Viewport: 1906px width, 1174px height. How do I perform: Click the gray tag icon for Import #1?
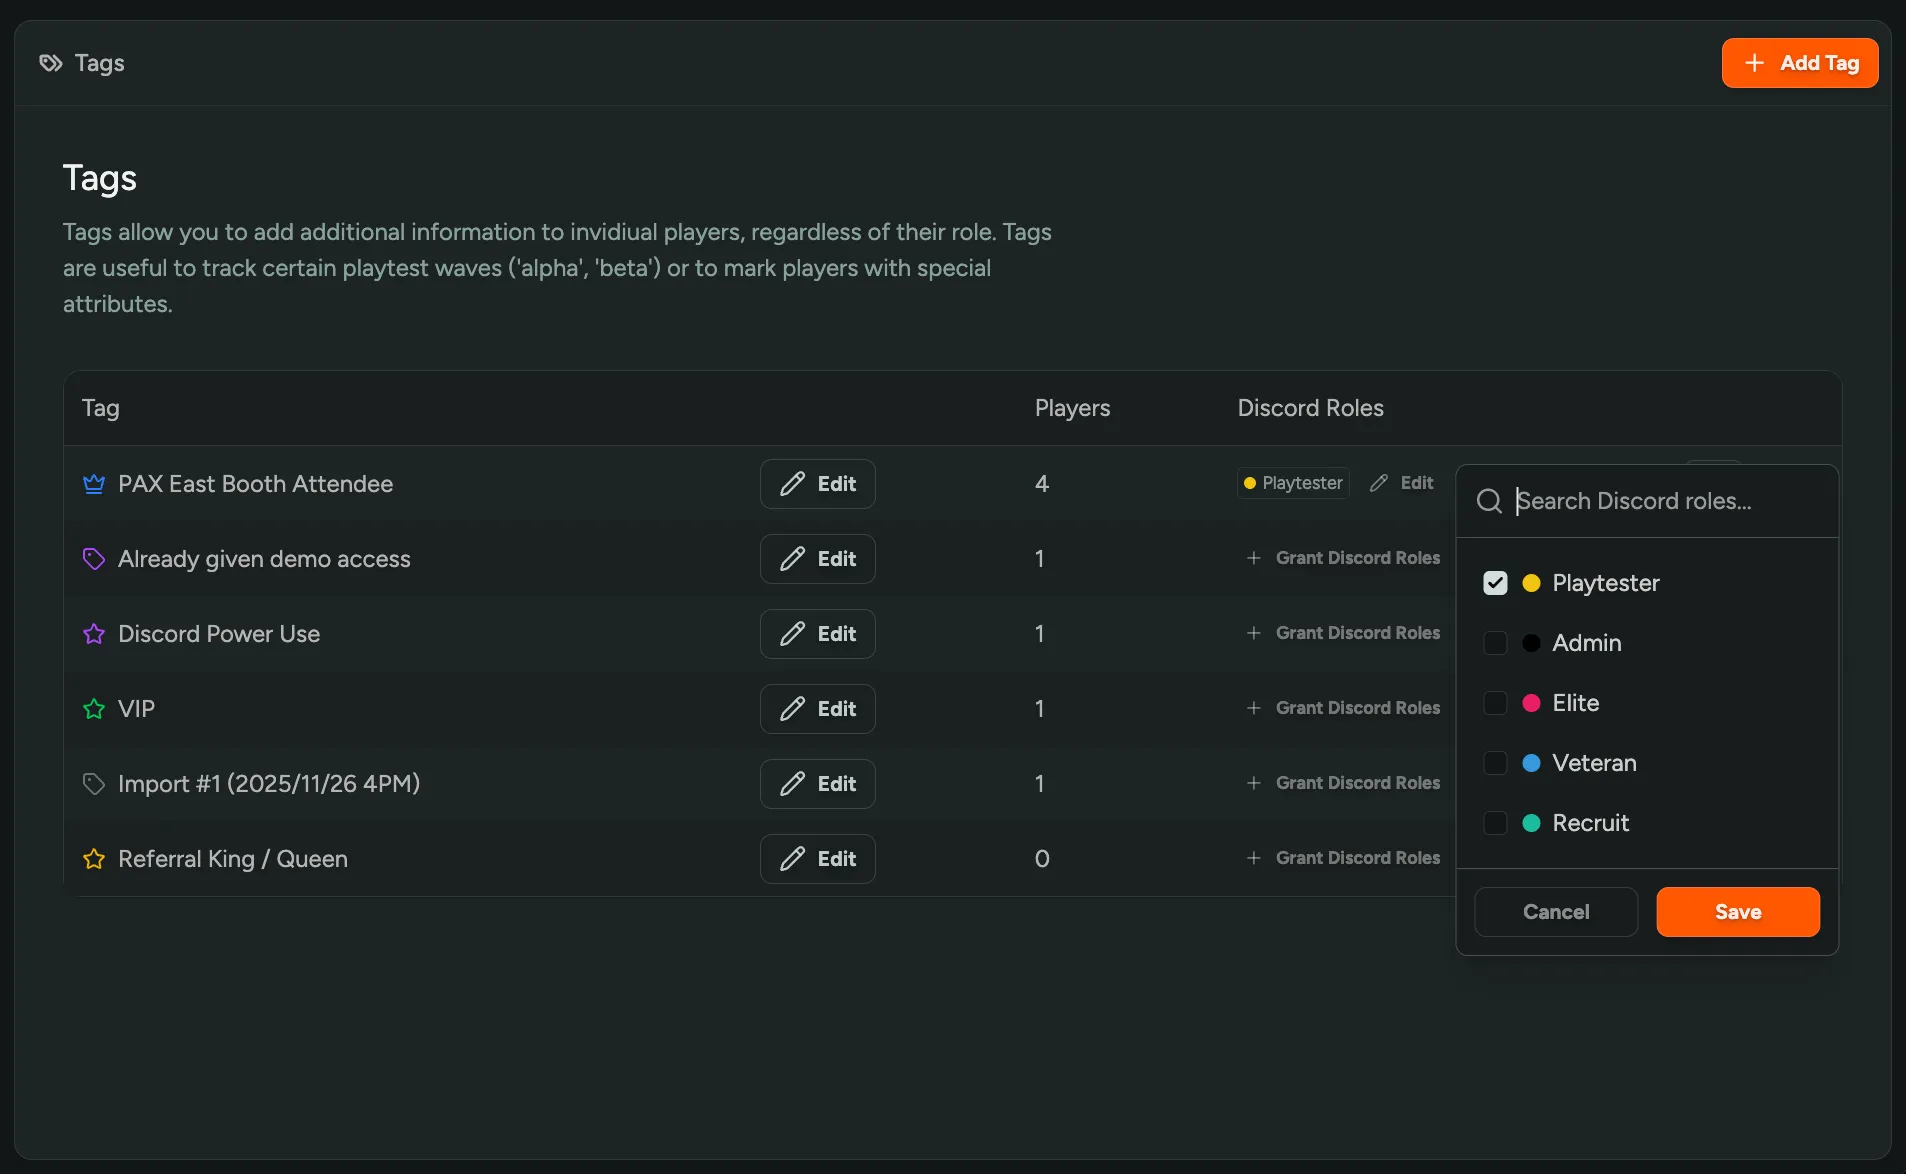pos(94,784)
